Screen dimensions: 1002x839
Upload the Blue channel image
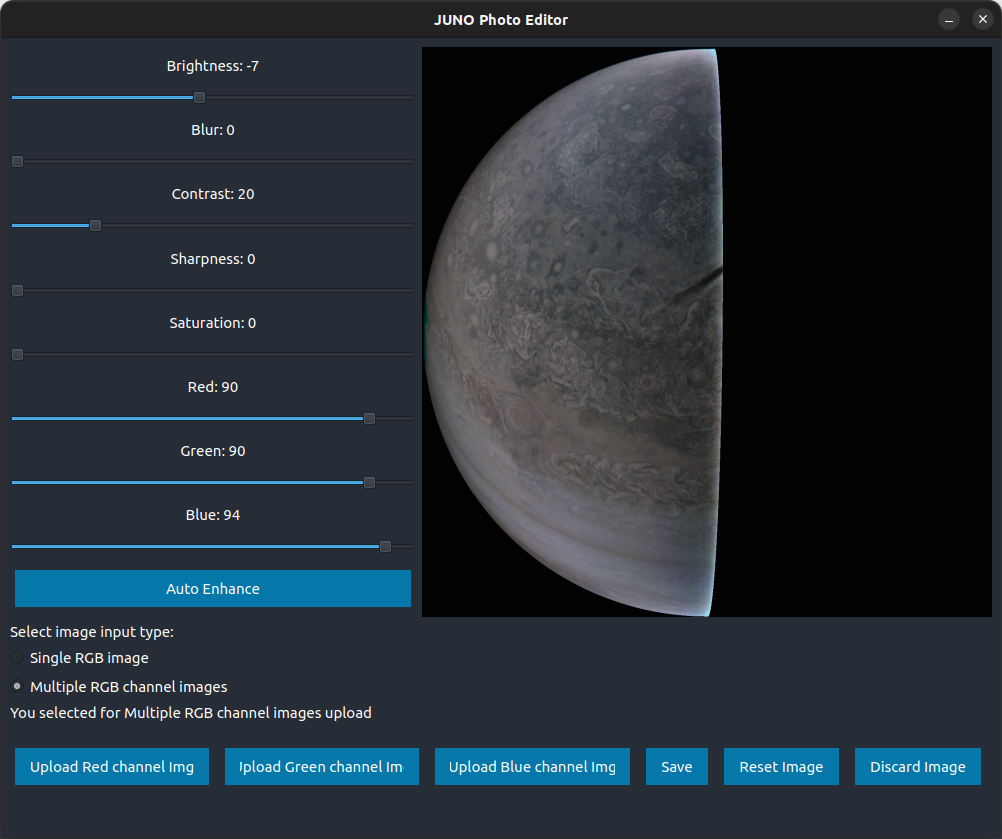point(532,766)
